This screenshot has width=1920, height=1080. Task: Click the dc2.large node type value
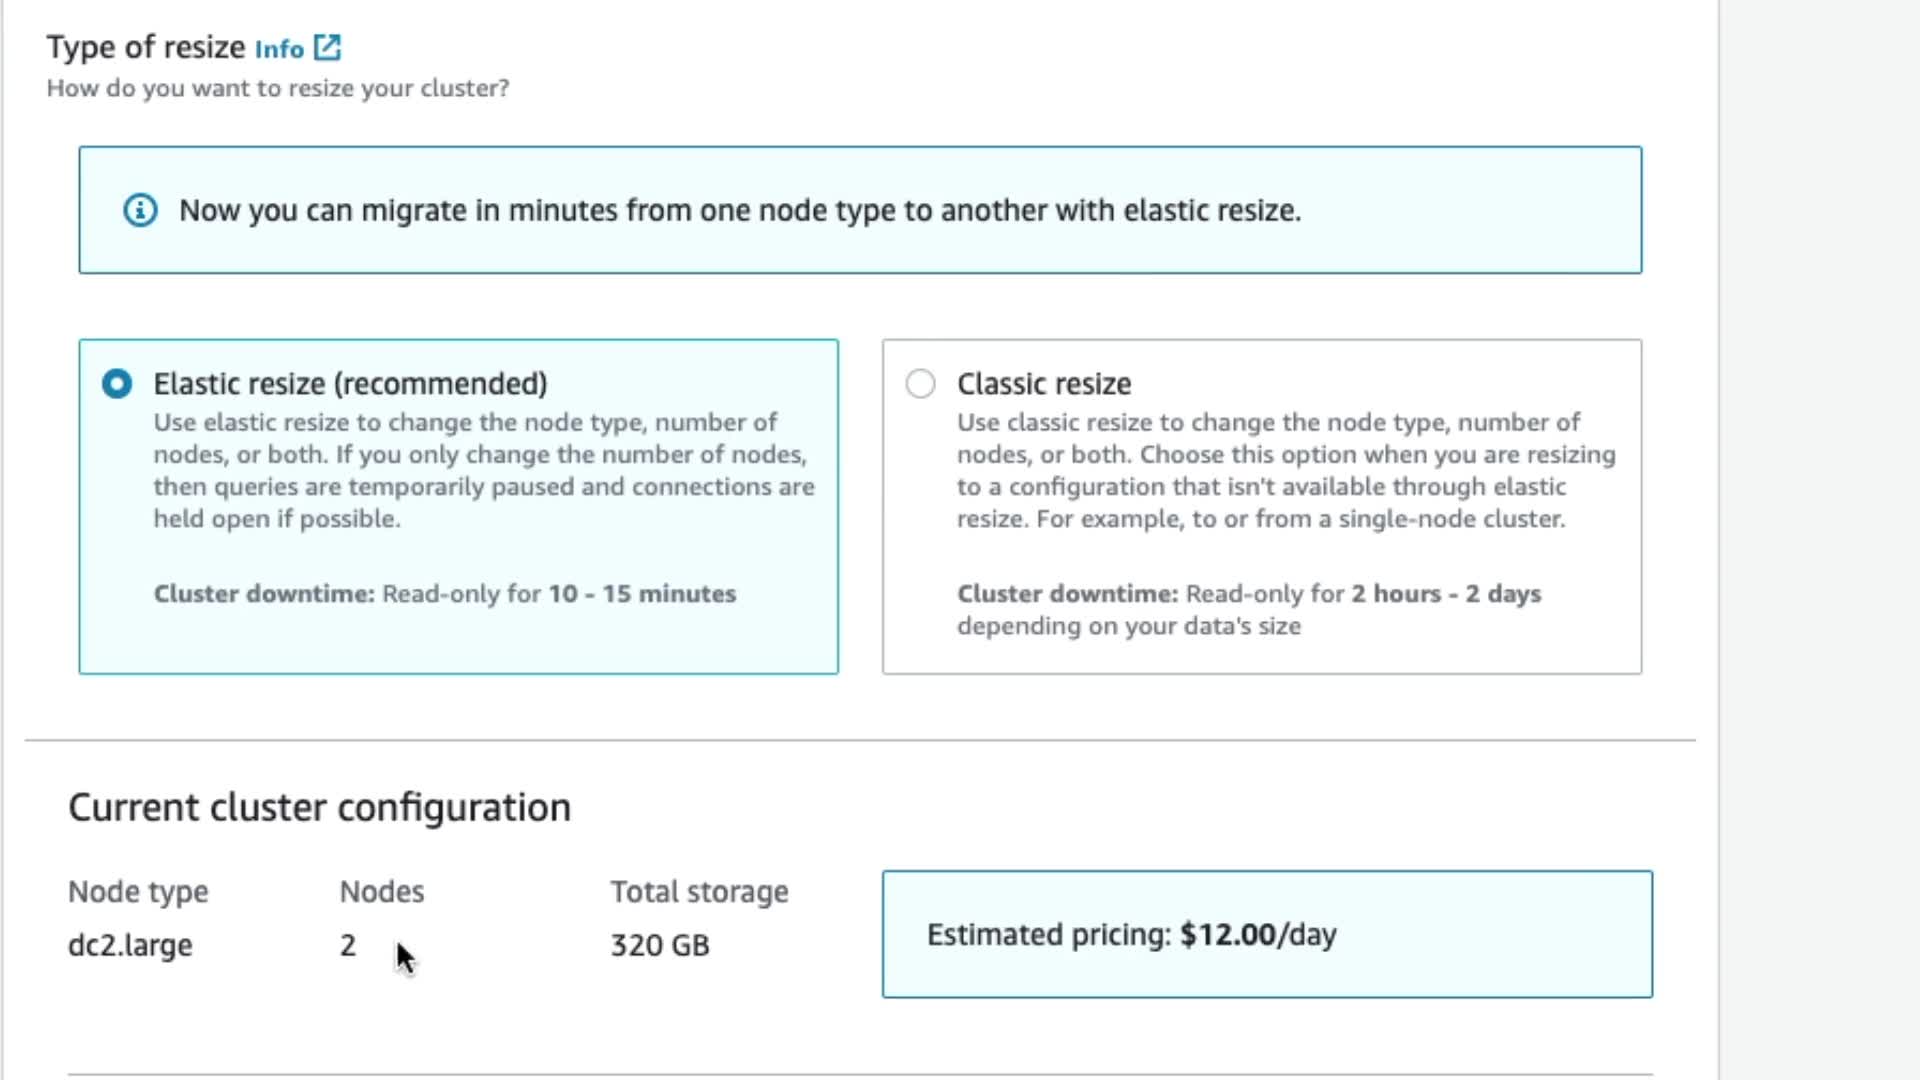tap(130, 945)
